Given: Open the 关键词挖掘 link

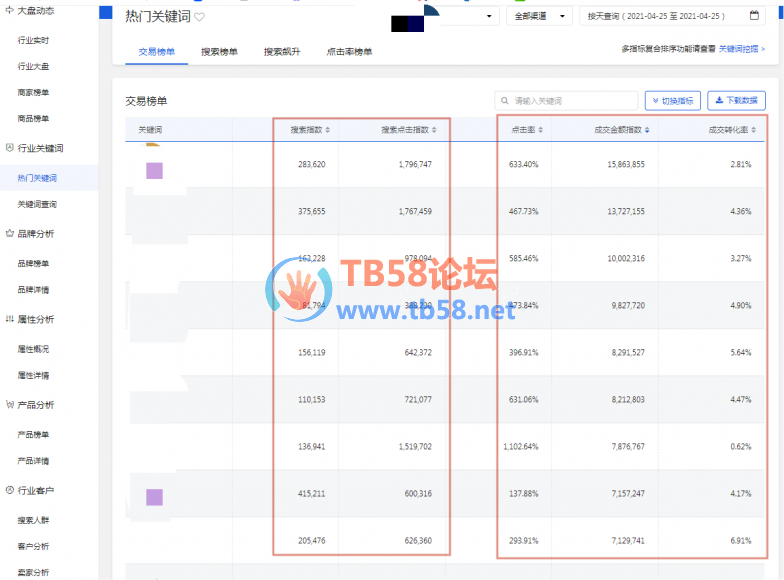Looking at the screenshot, I should click(x=742, y=49).
